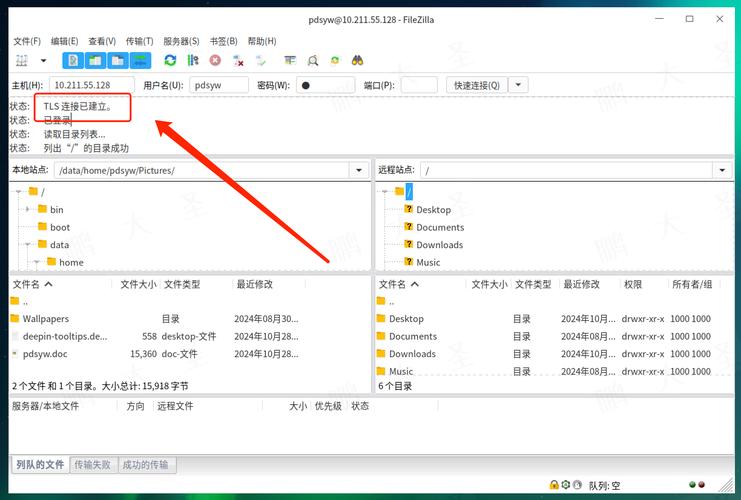This screenshot has height=500, width=741.
Task: Focus the 用户名 username field
Action: pos(219,85)
